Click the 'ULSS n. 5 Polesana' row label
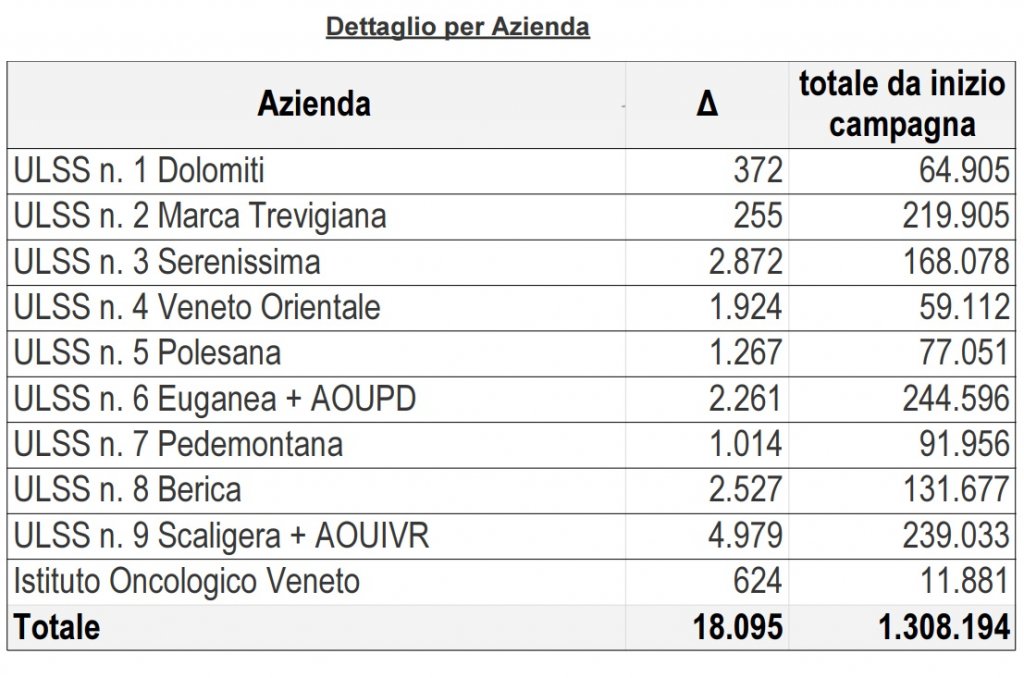Viewport: 1024px width, 678px height. 147,353
